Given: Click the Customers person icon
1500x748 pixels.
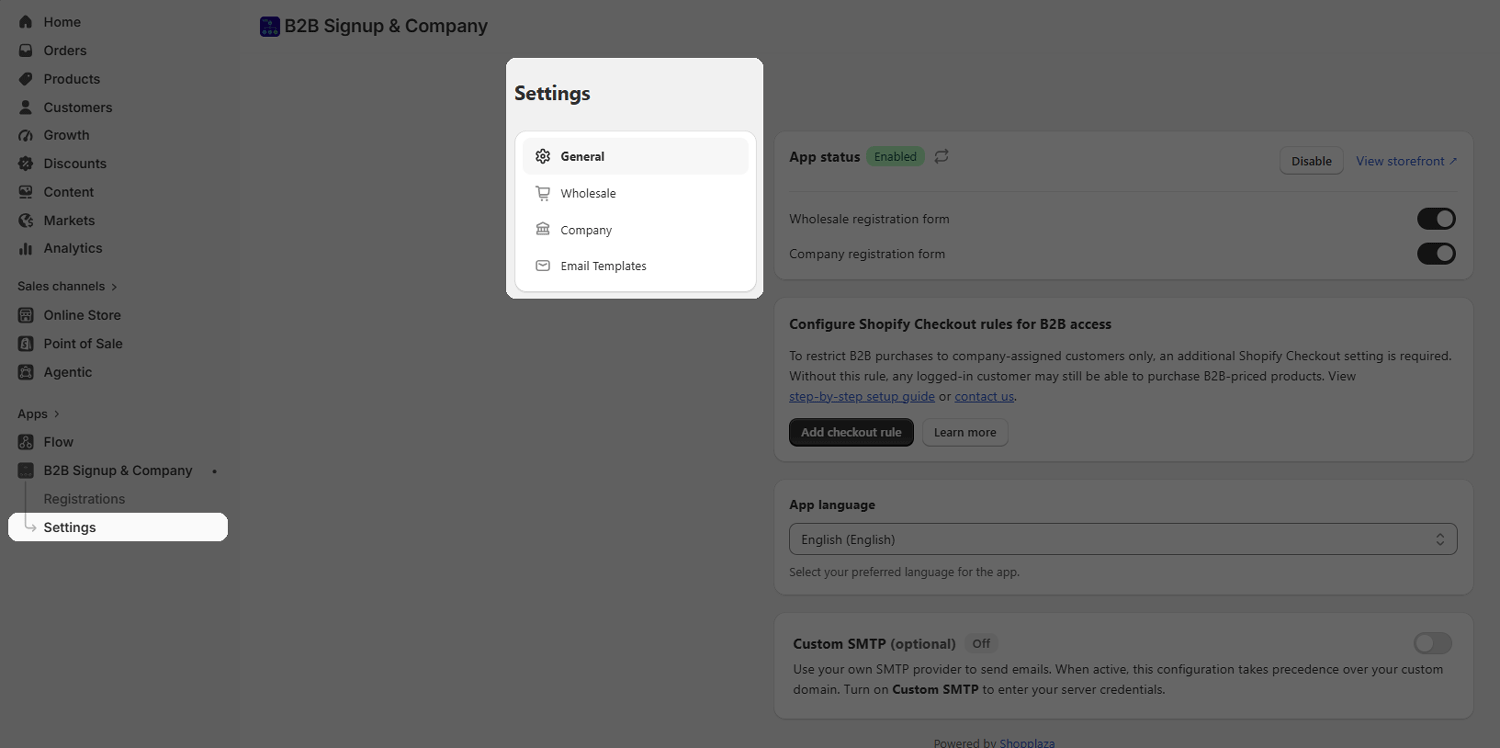Looking at the screenshot, I should [x=26, y=107].
